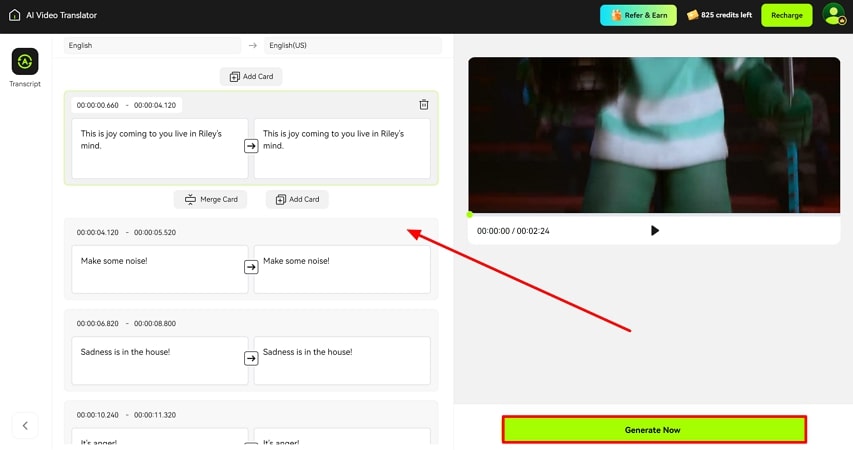853x450 pixels.
Task: Play the video preview
Action: pos(654,231)
